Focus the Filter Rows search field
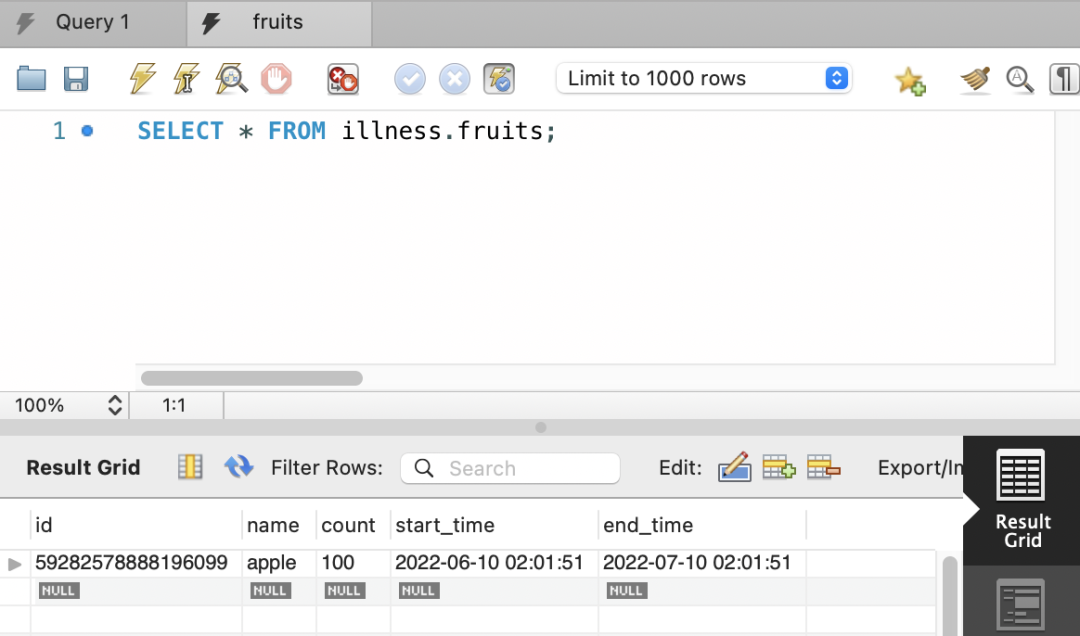 click(x=510, y=469)
